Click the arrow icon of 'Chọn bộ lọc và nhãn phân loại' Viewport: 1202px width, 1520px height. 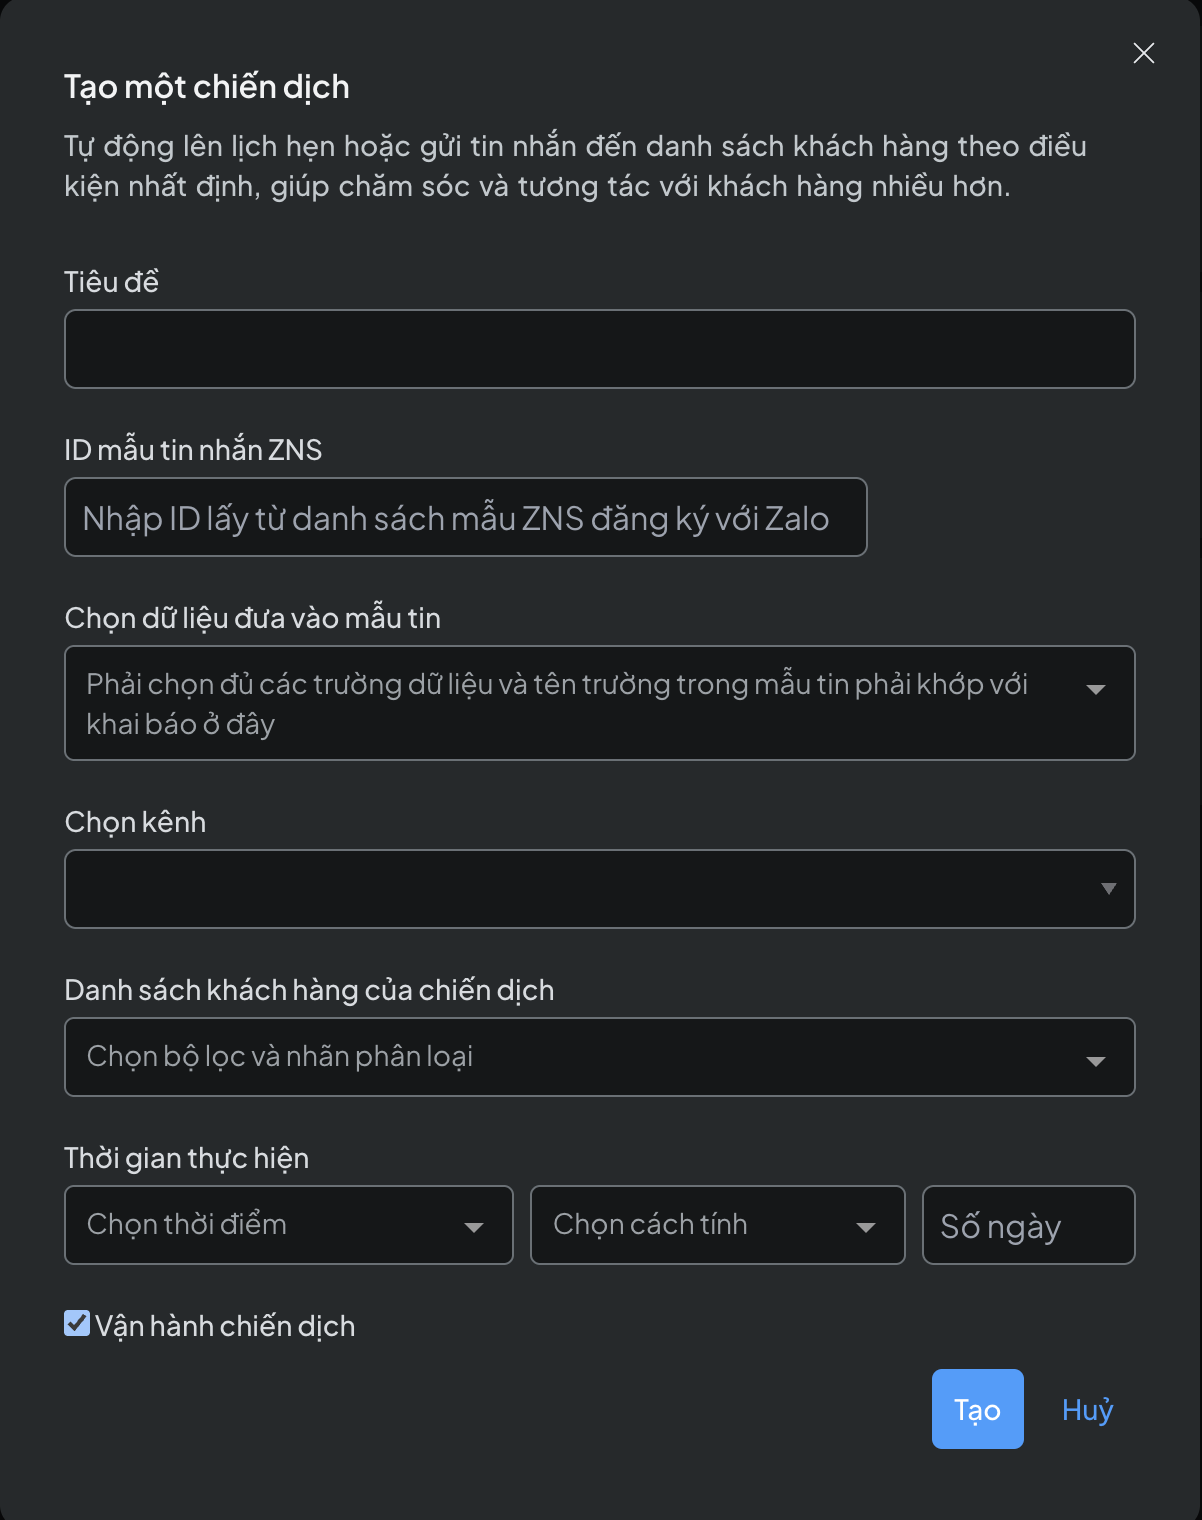[x=1095, y=1061]
